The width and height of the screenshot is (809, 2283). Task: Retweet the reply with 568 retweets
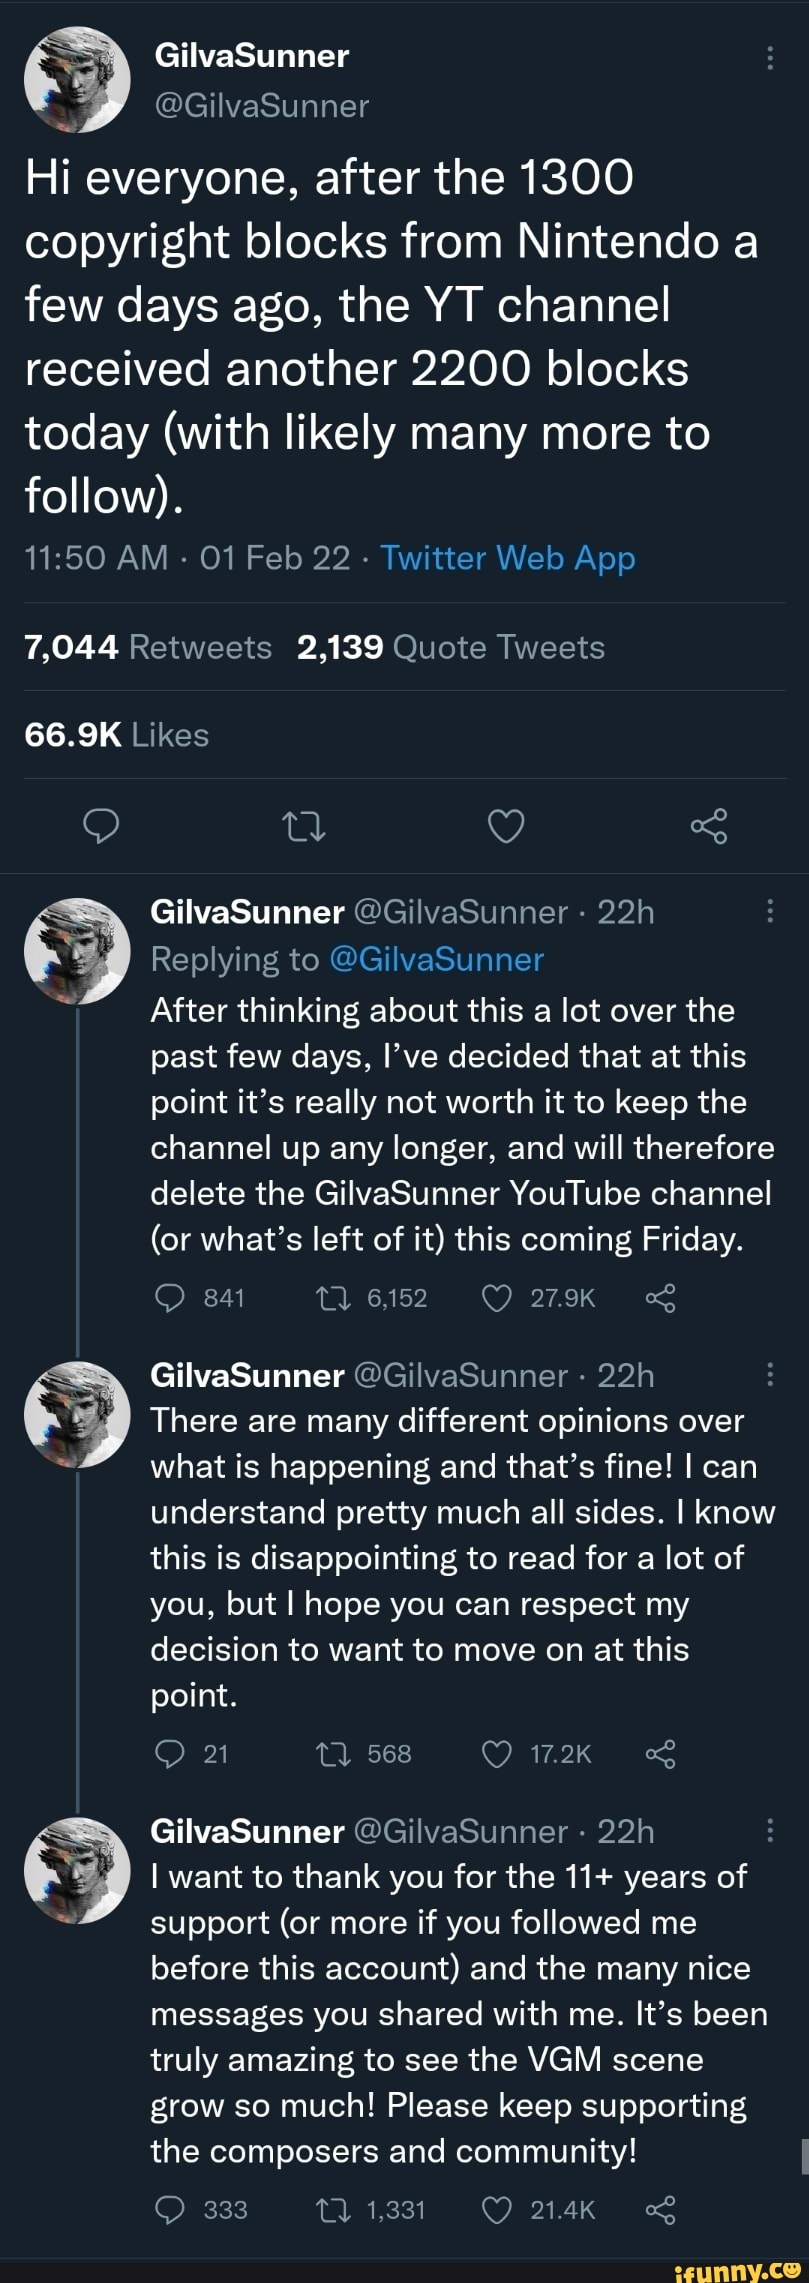[x=334, y=1753]
